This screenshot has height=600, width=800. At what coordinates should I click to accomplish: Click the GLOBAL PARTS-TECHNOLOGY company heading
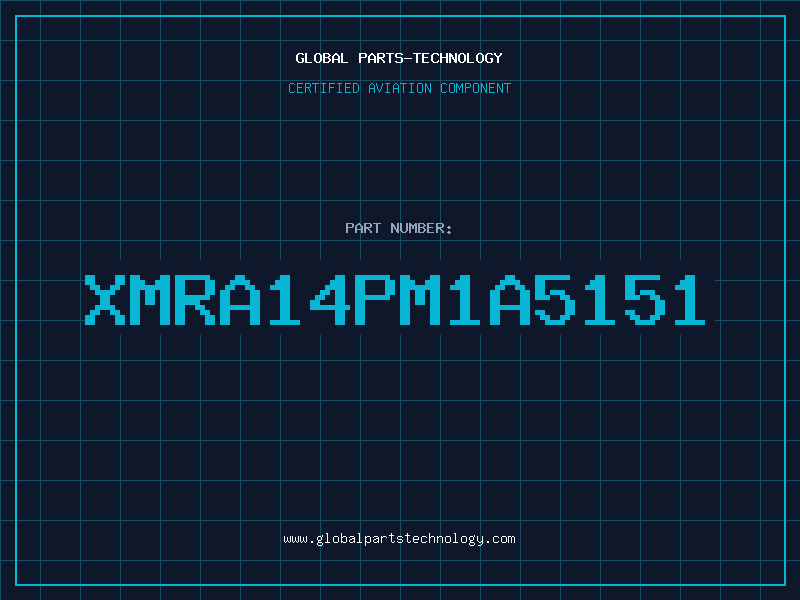coord(399,58)
